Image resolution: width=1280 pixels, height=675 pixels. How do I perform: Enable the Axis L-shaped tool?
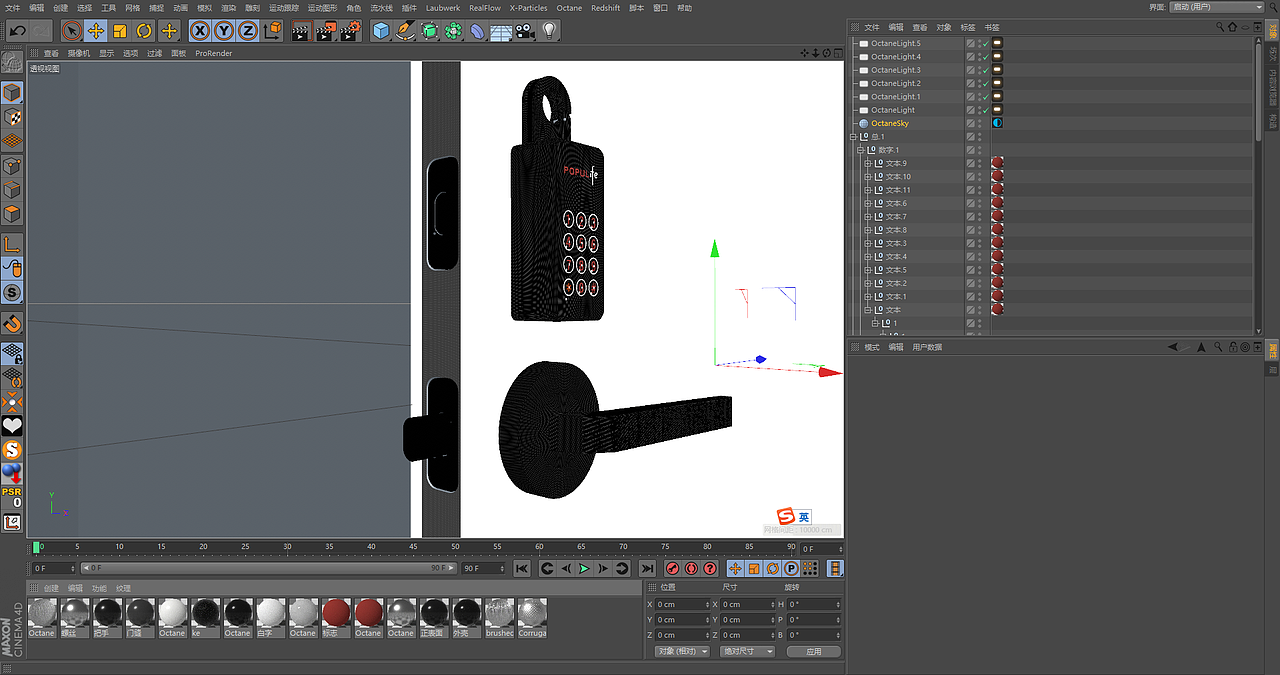[12, 244]
